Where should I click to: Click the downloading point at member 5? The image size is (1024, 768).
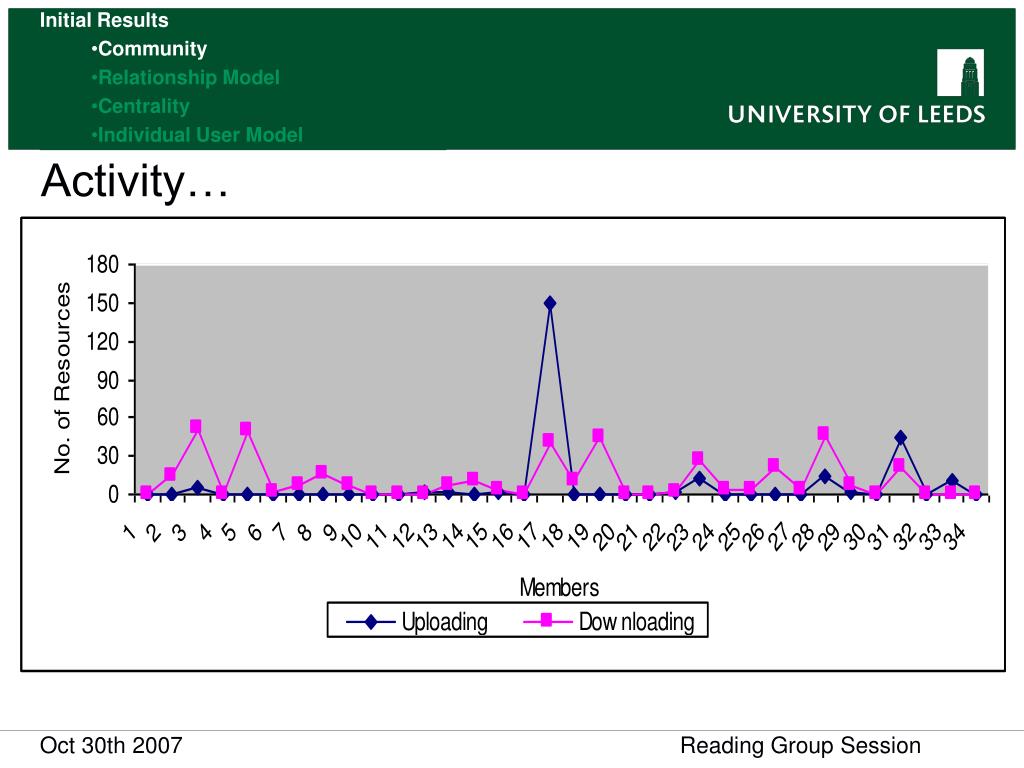click(246, 429)
